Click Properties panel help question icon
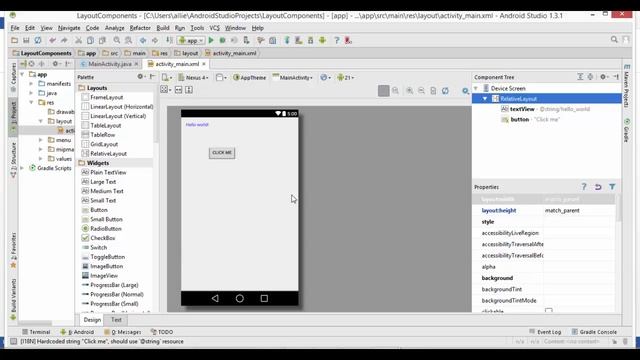The height and width of the screenshot is (360, 640). pyautogui.click(x=584, y=187)
